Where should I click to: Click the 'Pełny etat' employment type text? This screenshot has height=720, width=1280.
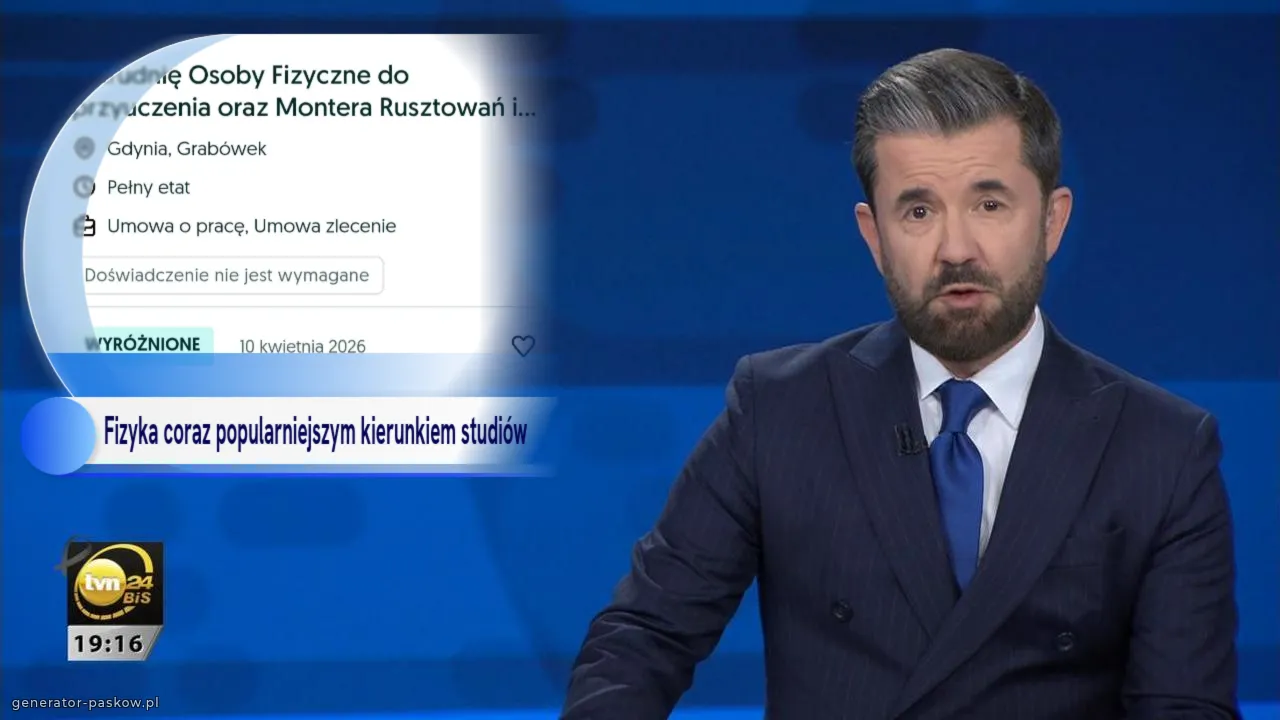(148, 187)
